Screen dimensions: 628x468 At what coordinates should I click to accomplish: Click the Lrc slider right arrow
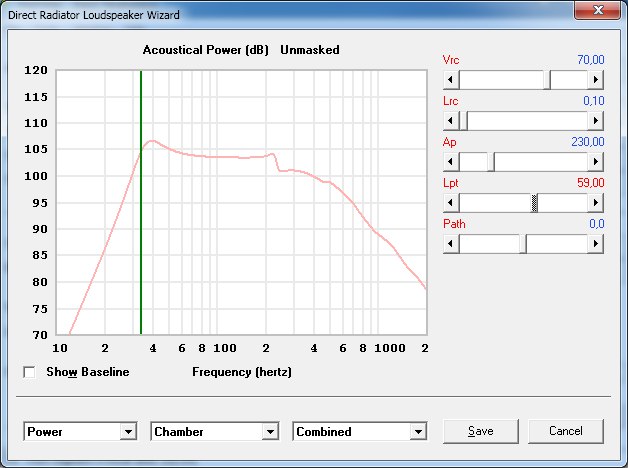pyautogui.click(x=596, y=121)
